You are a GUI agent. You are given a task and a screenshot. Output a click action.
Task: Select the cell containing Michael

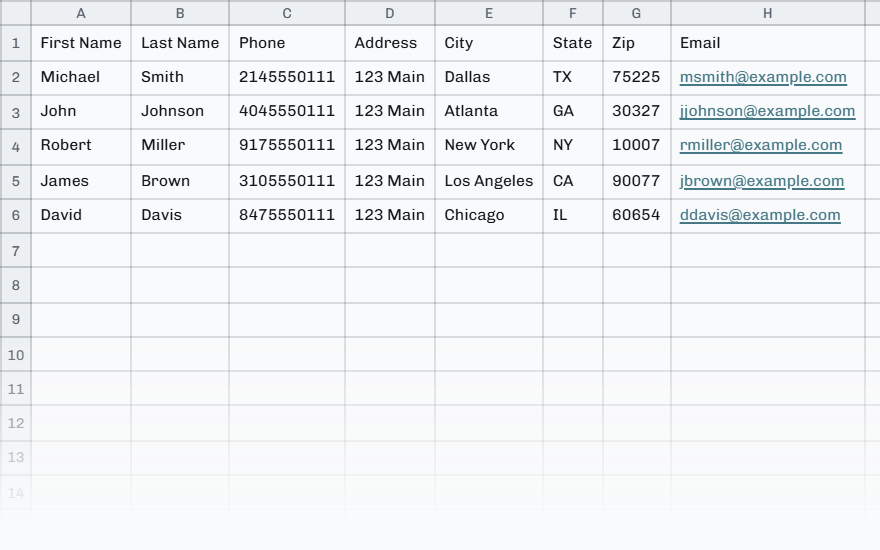(81, 77)
